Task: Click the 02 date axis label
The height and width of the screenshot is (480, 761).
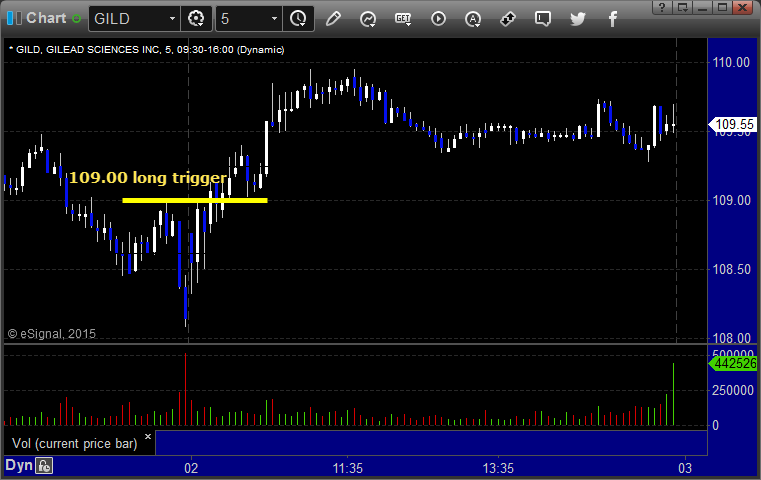Action: point(191,468)
